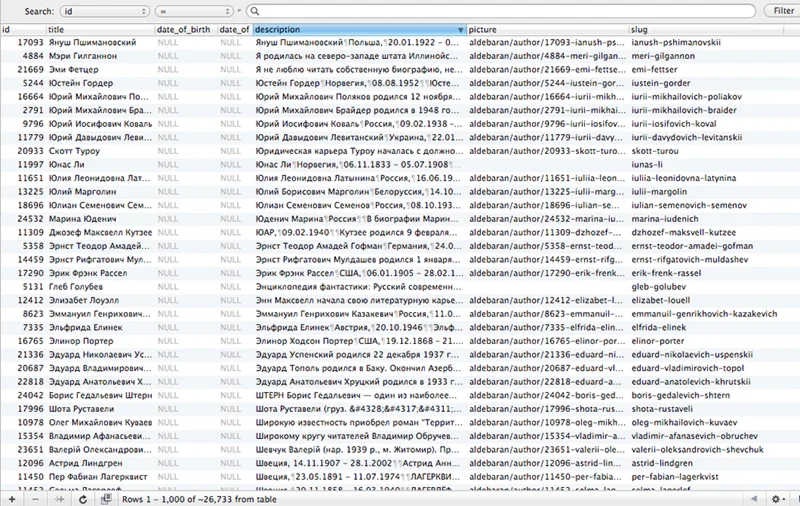
Task: Select title 'Эльфрида Елинек'
Action: 86,327
